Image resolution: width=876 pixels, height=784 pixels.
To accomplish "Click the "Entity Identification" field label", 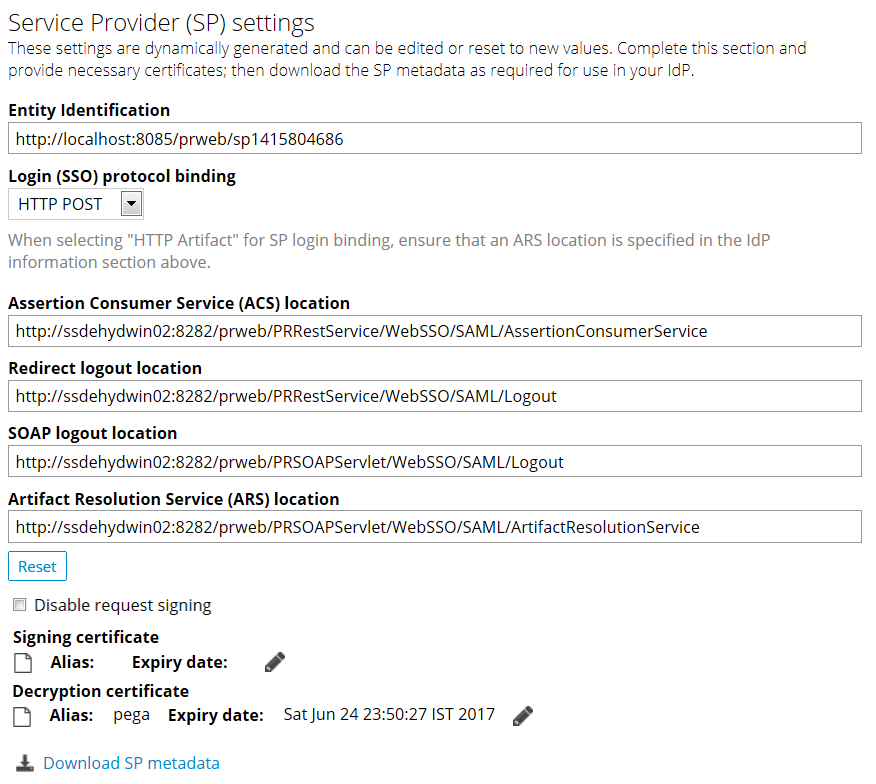I will 89,110.
